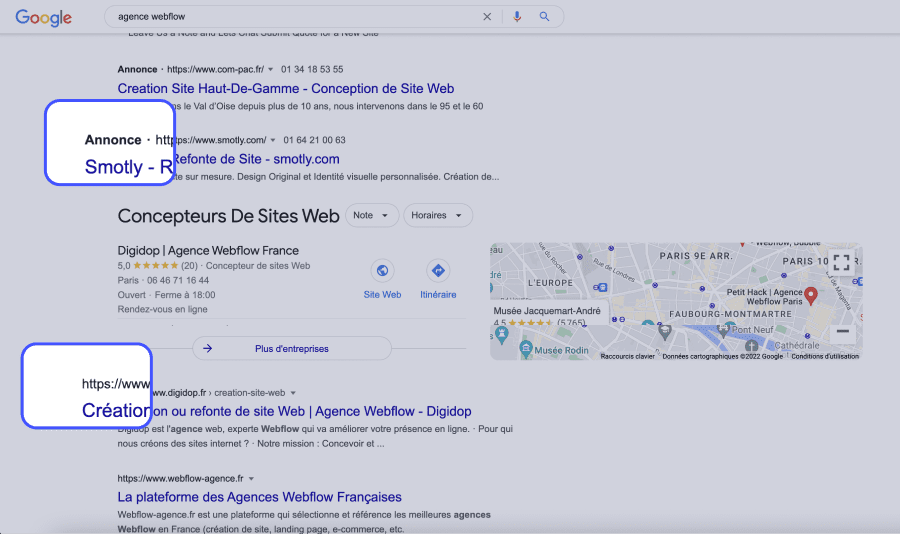
Task: Click the Plus d'entreprises button
Action: pos(292,349)
